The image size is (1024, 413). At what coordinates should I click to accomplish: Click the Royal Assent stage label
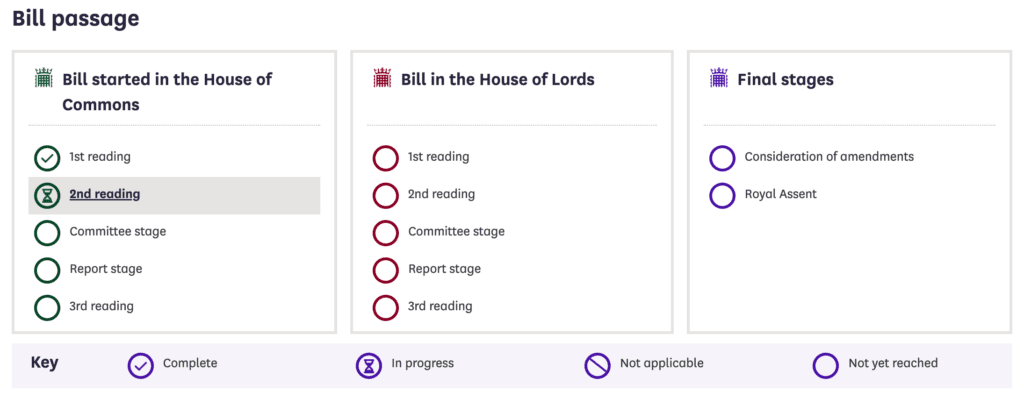[780, 194]
